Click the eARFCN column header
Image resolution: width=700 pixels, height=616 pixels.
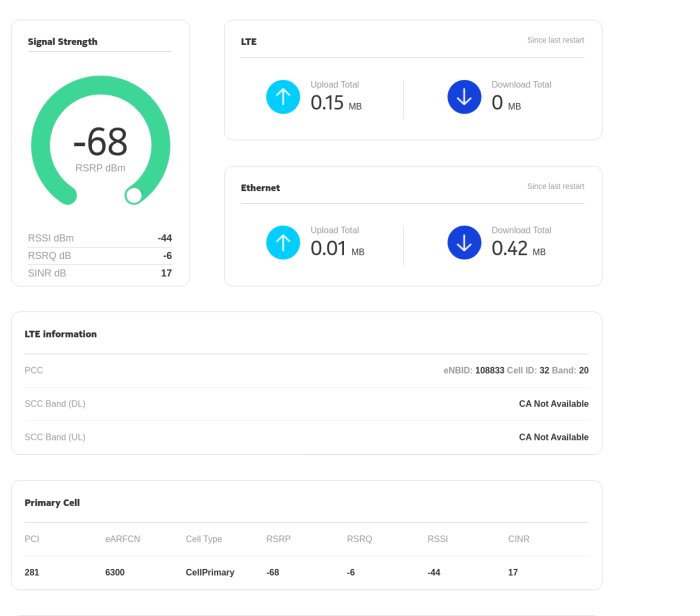[121, 539]
